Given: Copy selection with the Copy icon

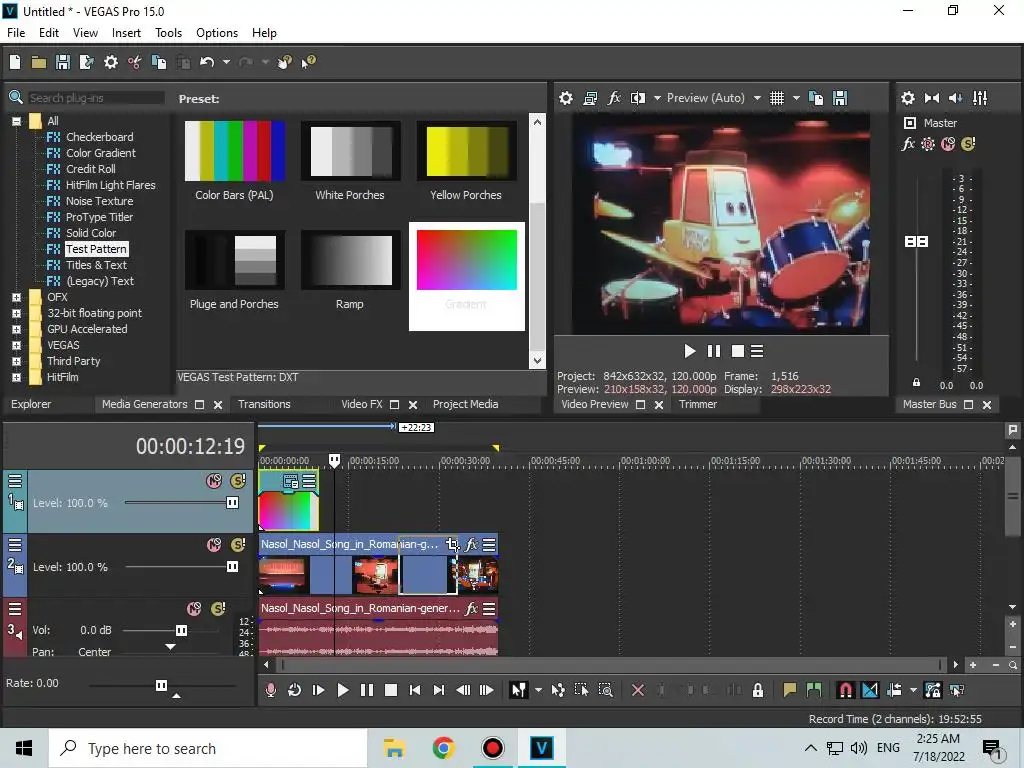Looking at the screenshot, I should coord(159,62).
